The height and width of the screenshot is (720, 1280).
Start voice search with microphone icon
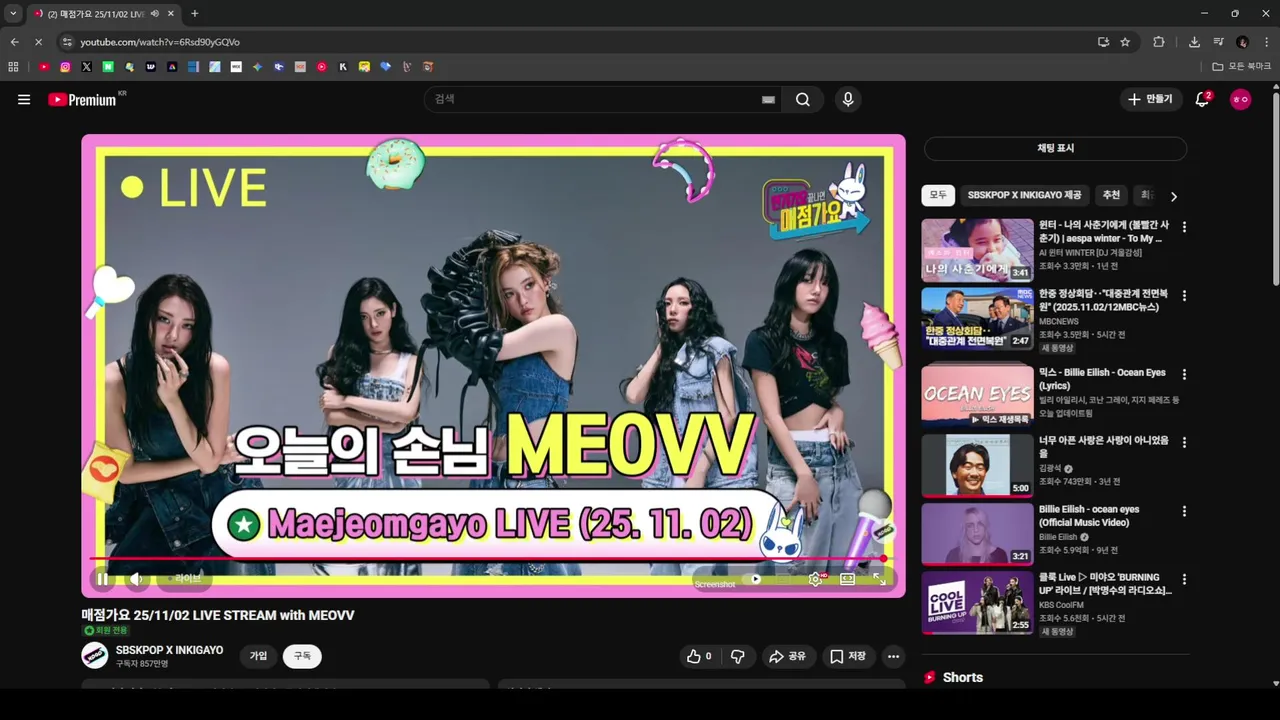pyautogui.click(x=848, y=100)
